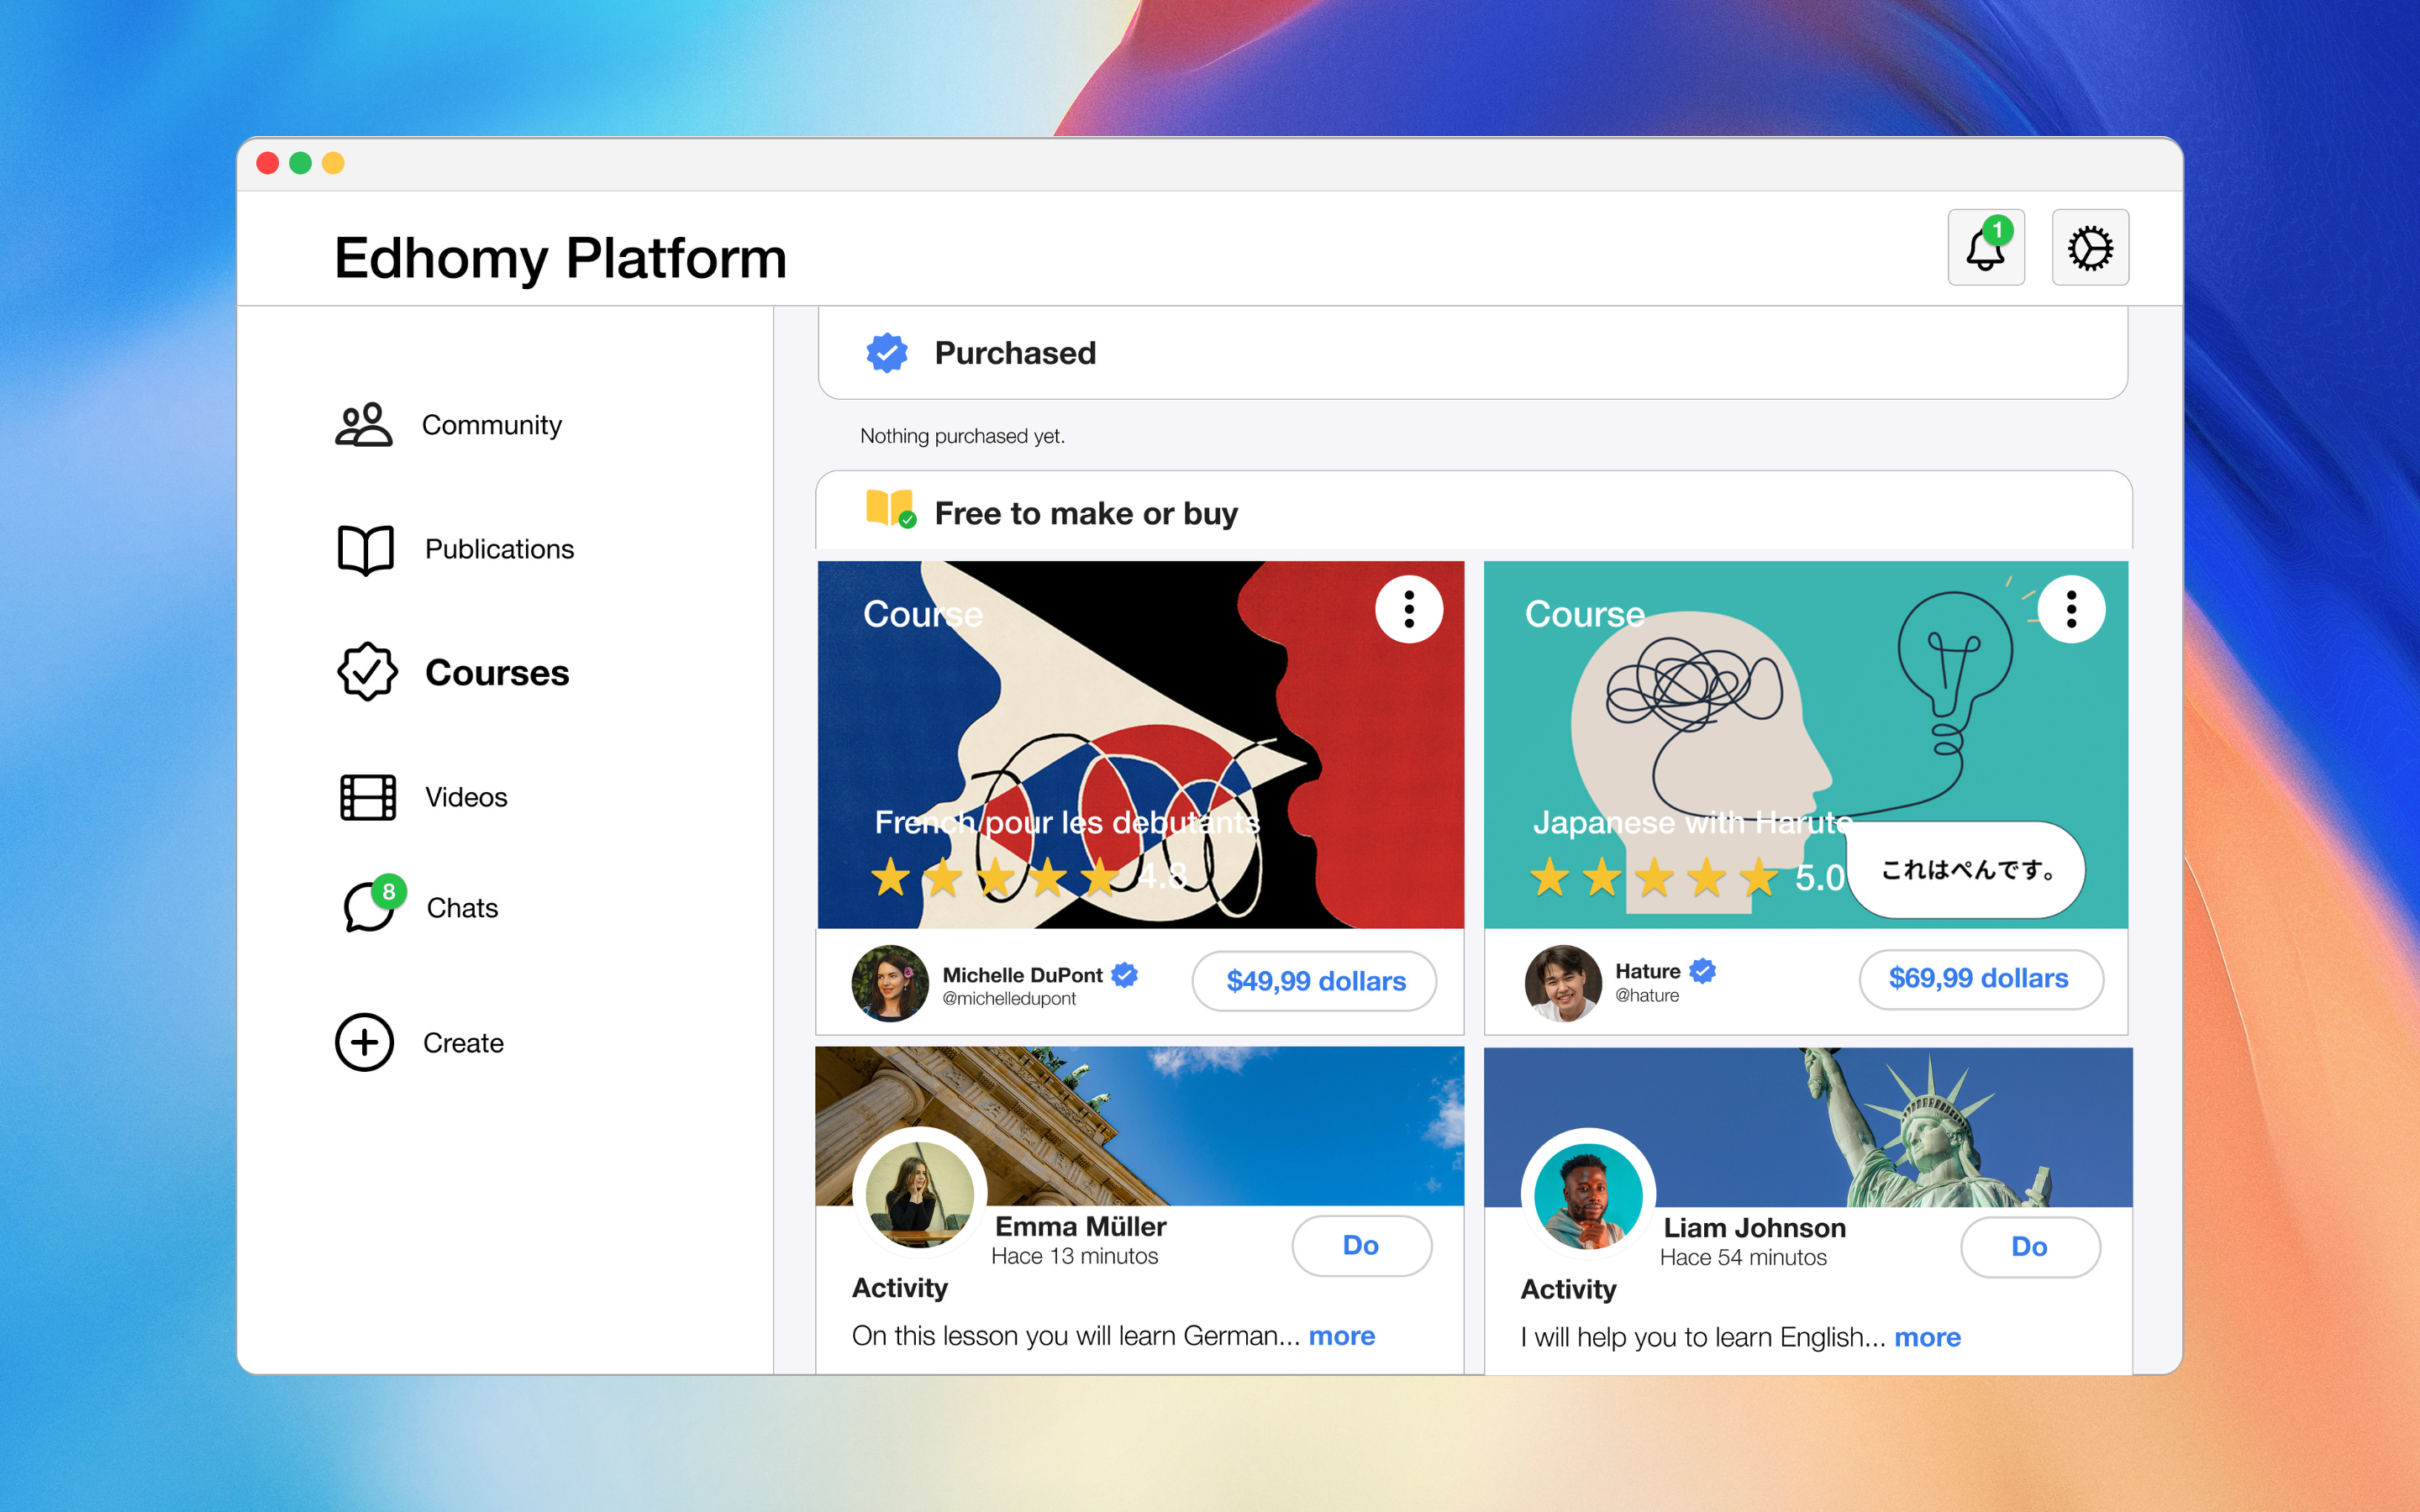
Task: Click the blue verified Purchased badge icon
Action: (886, 353)
